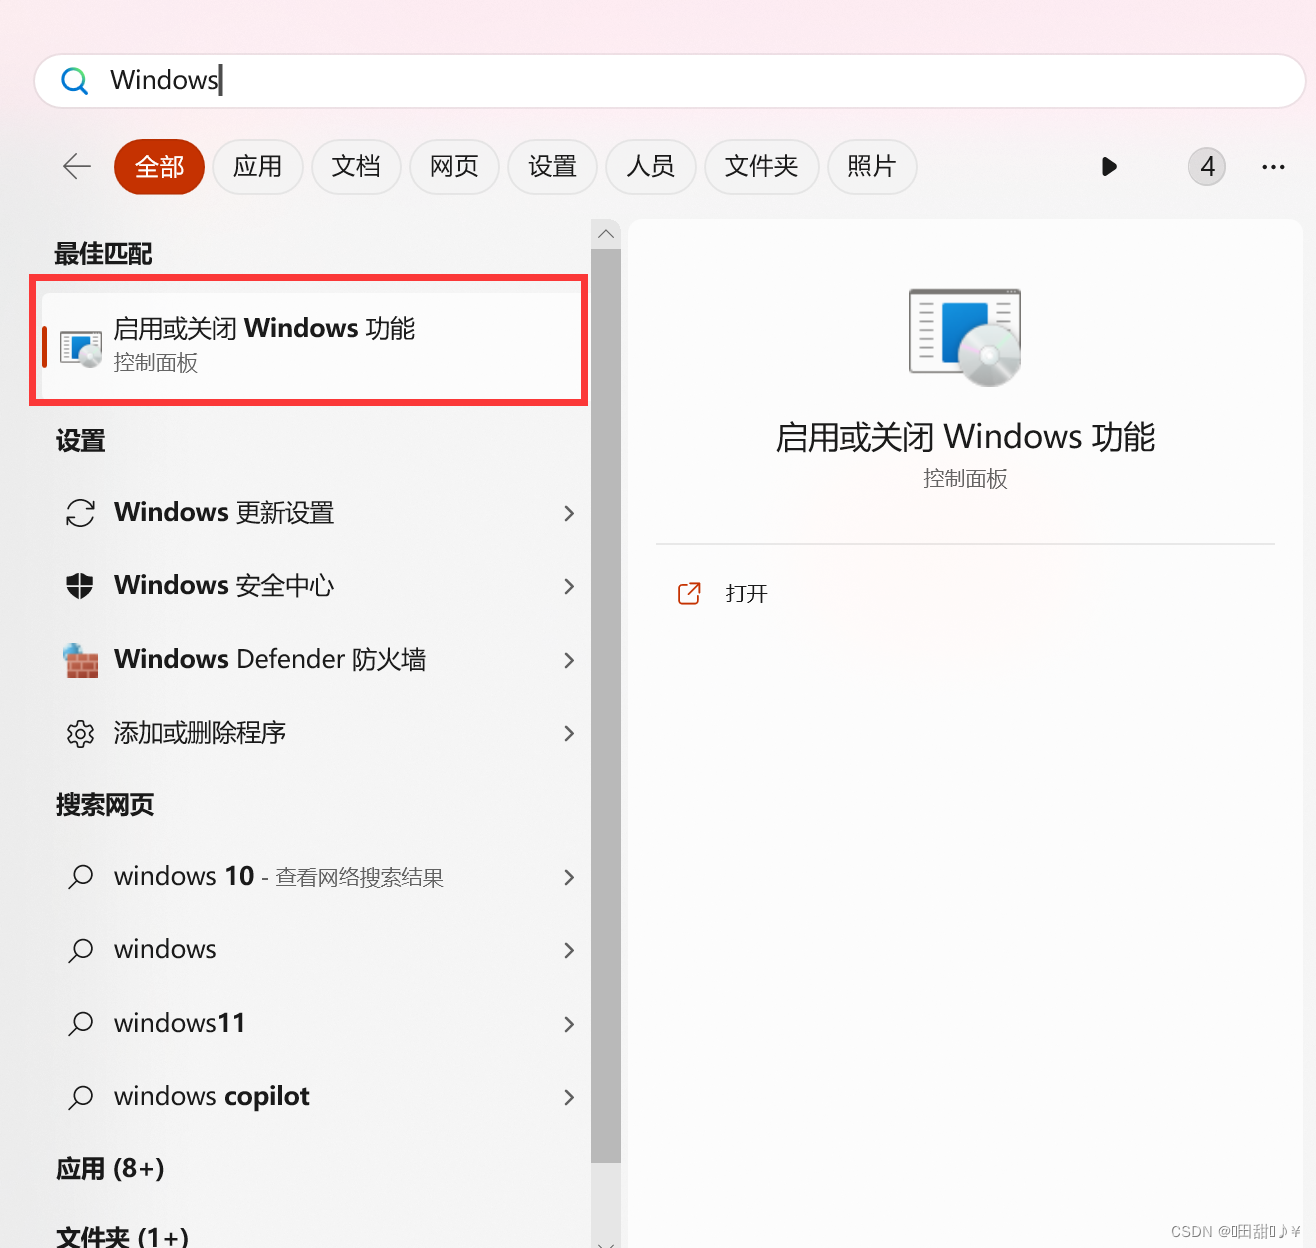Click into the search input field with 'Windows'
The image size is (1316, 1248).
tap(670, 80)
